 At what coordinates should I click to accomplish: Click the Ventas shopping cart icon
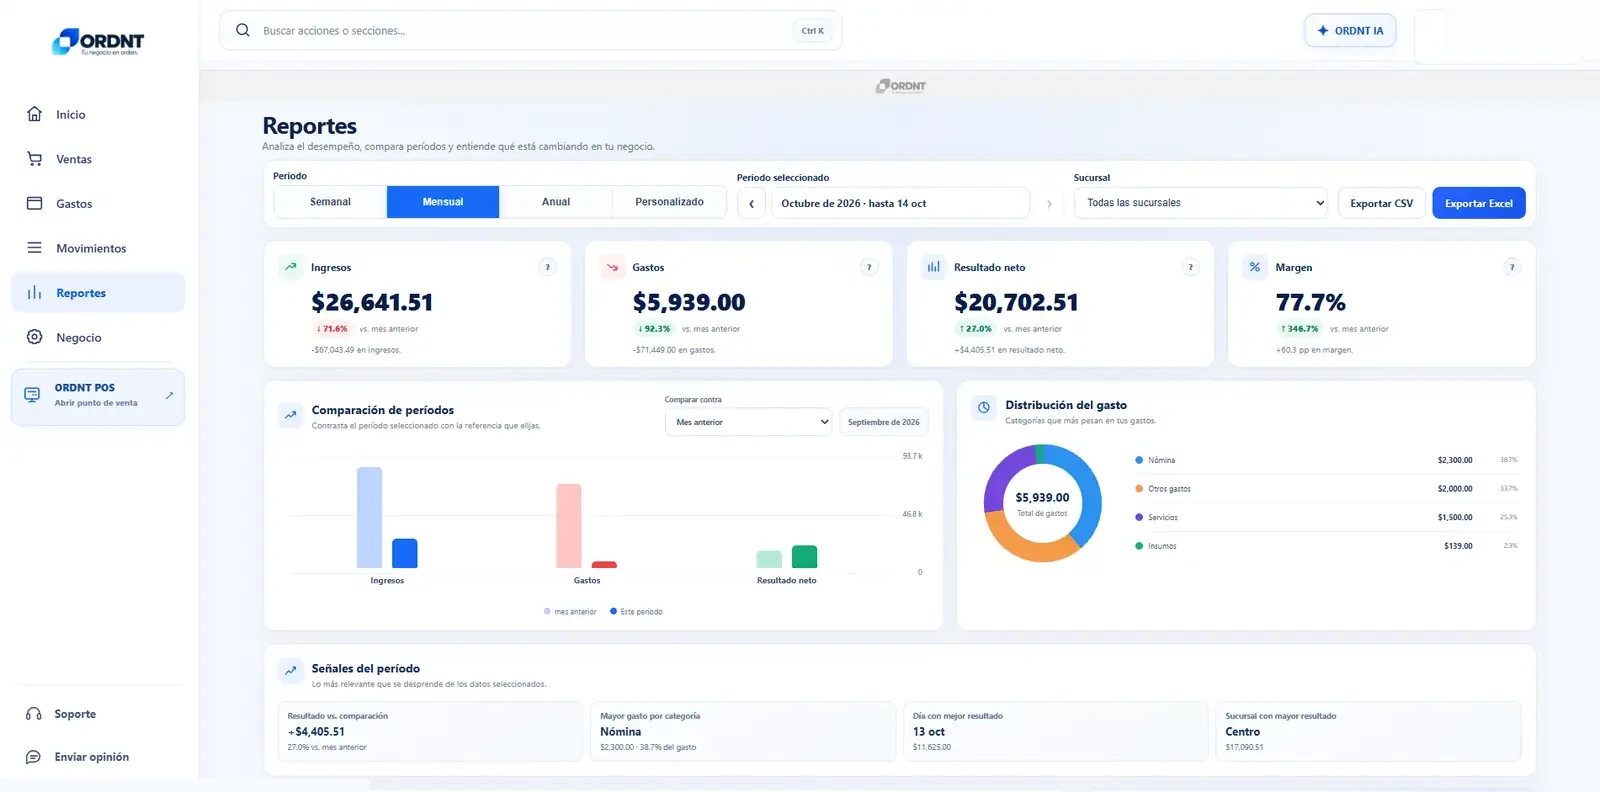click(x=34, y=159)
